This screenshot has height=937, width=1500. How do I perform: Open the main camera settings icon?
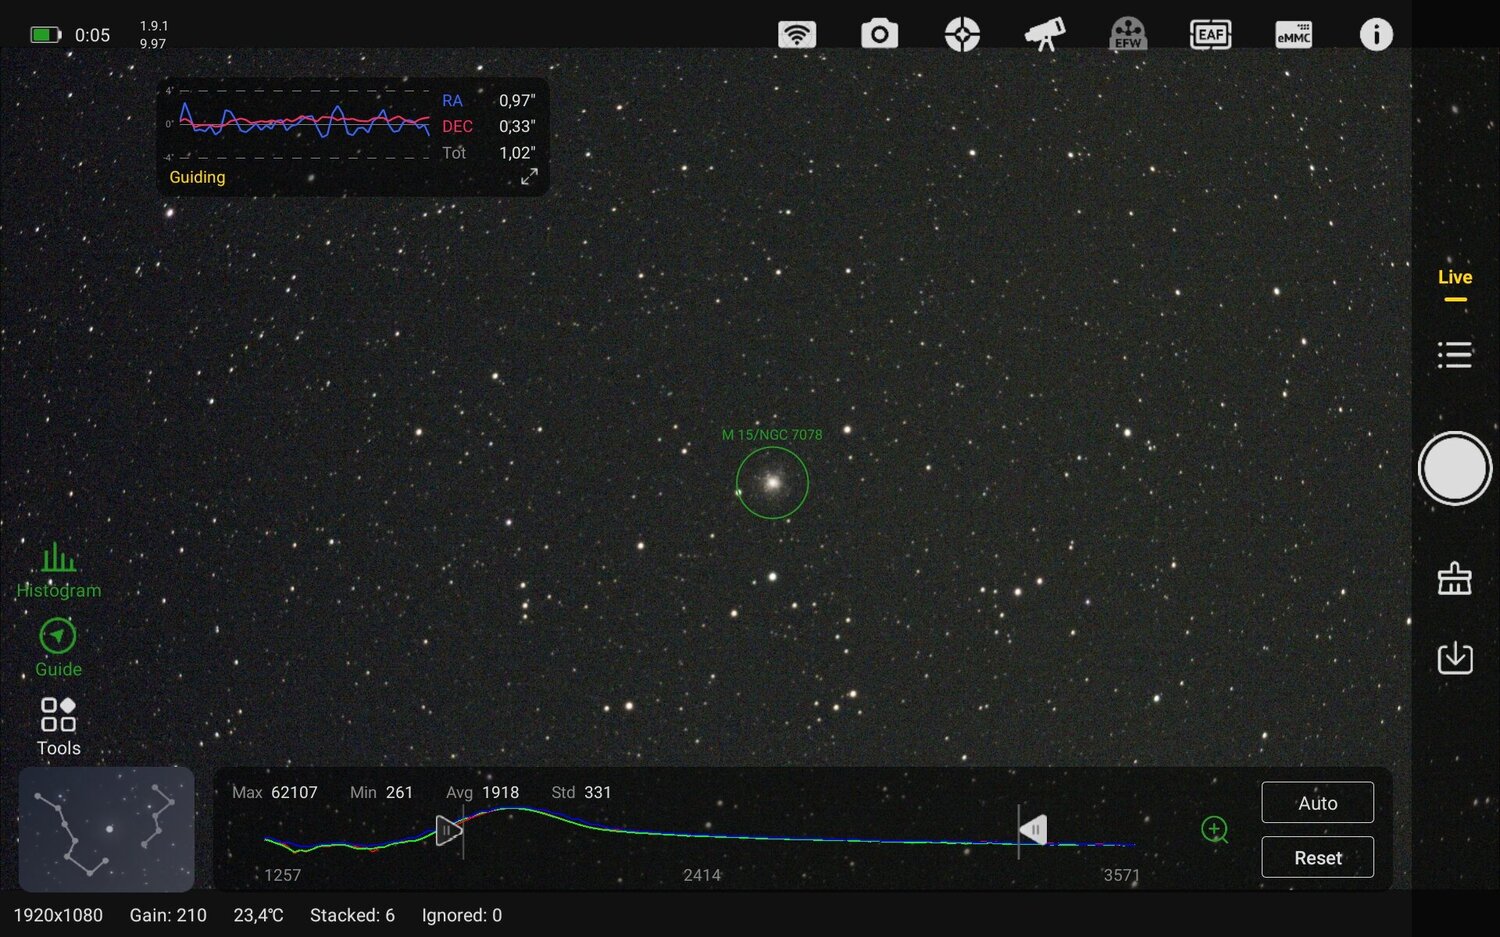coord(879,33)
